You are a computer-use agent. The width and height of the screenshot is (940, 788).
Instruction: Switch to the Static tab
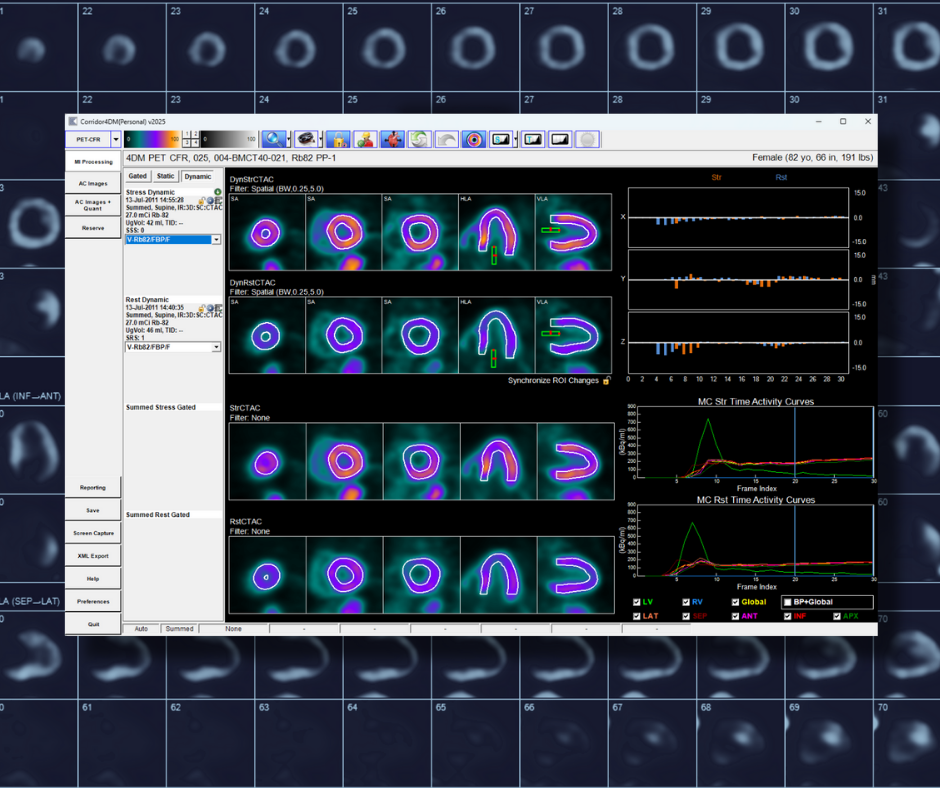coord(165,176)
